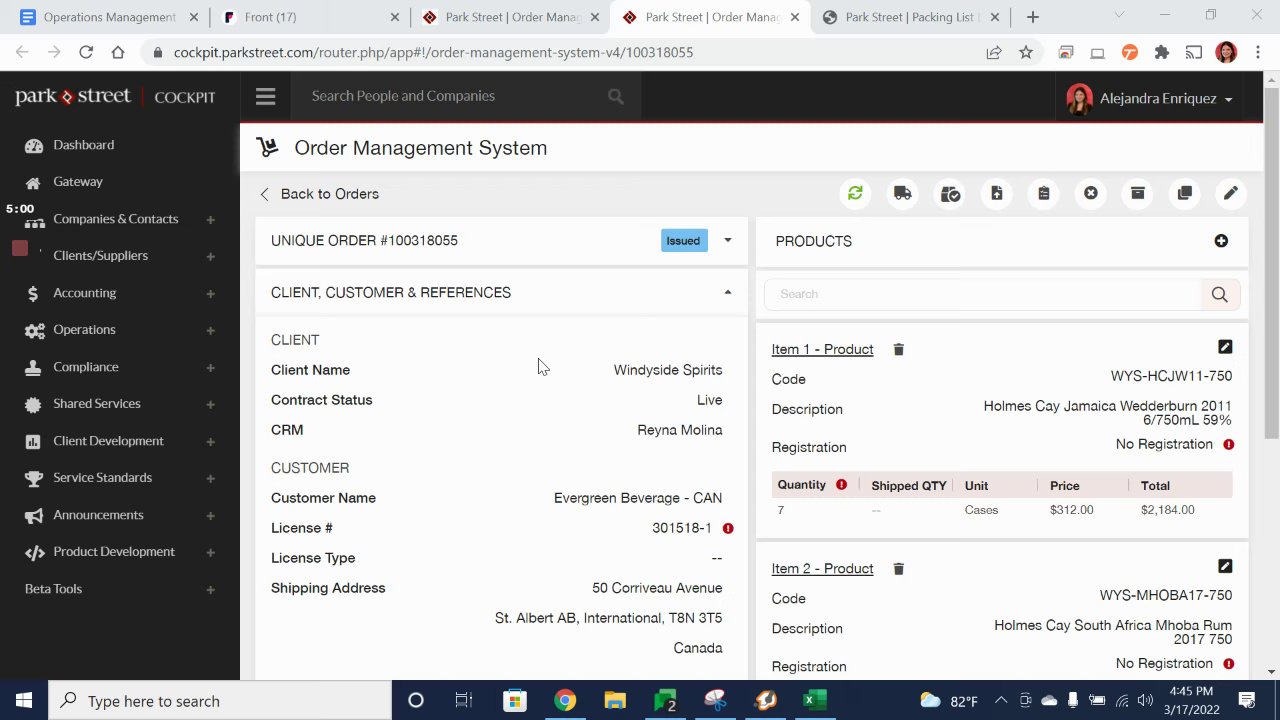This screenshot has height=720, width=1280.
Task: Open the taskbar notification center
Action: point(1247,701)
